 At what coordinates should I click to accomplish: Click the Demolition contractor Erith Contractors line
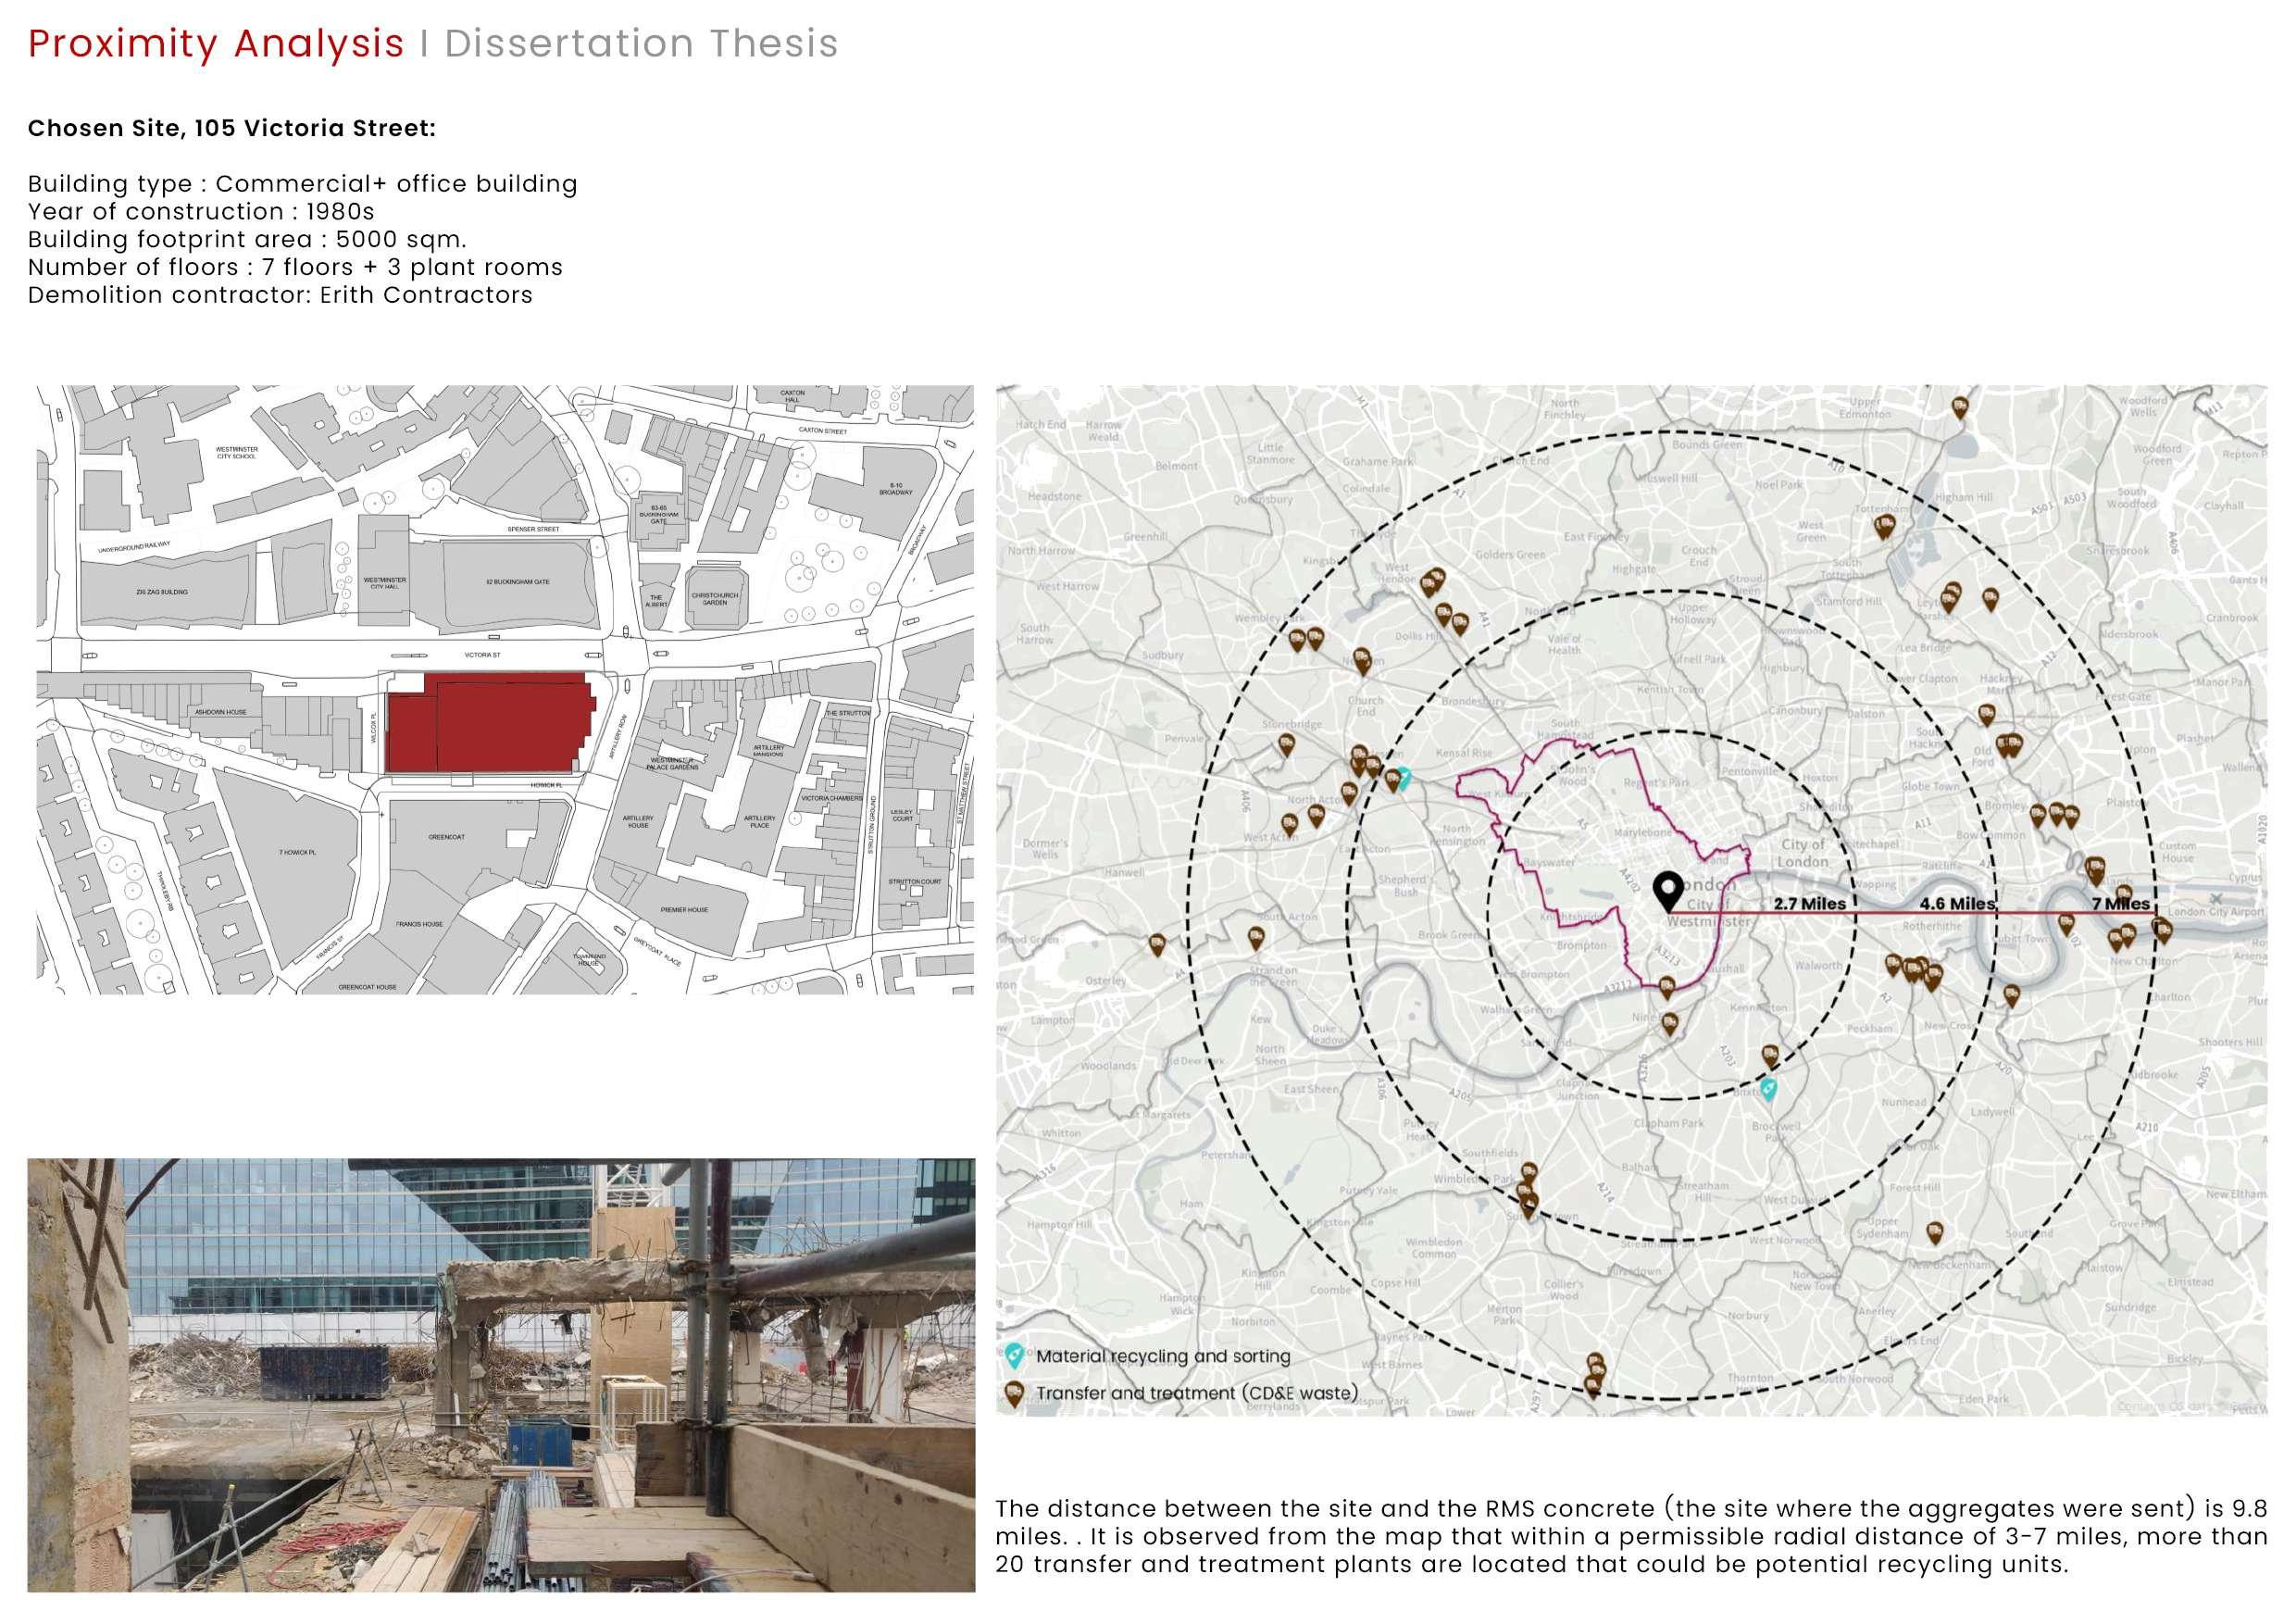pos(280,295)
